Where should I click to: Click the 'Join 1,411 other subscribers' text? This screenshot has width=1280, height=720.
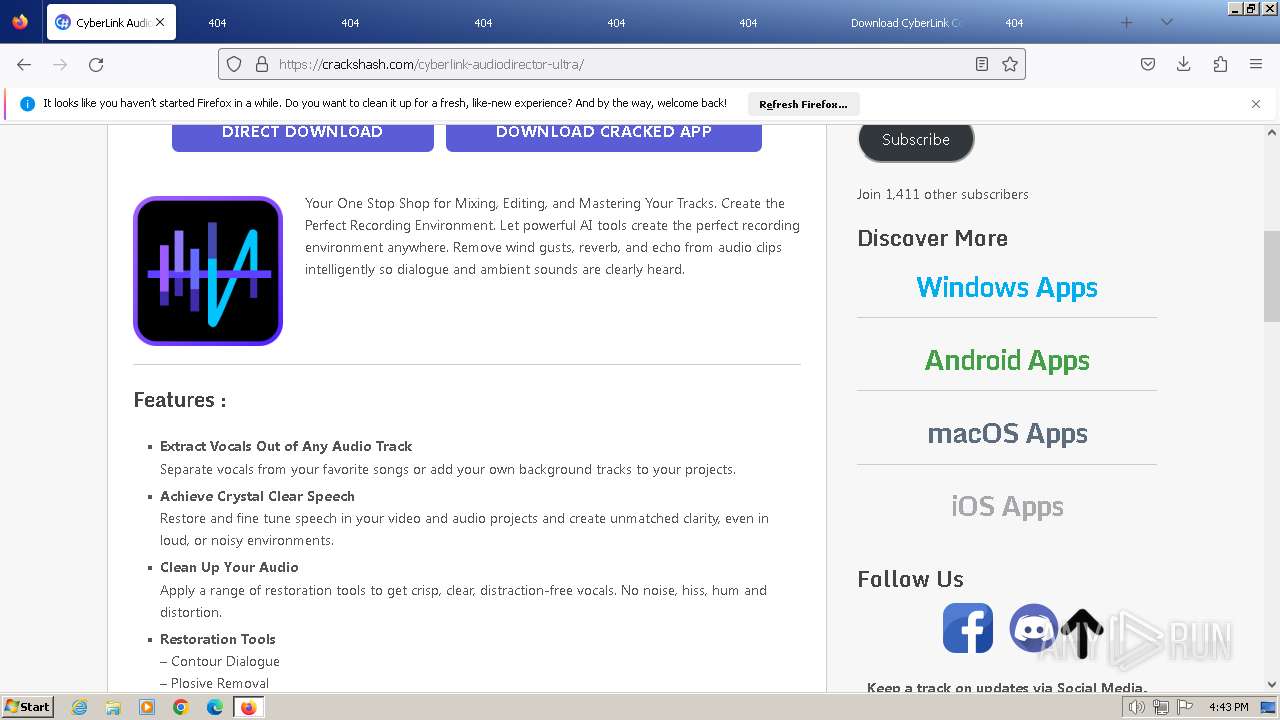point(943,194)
